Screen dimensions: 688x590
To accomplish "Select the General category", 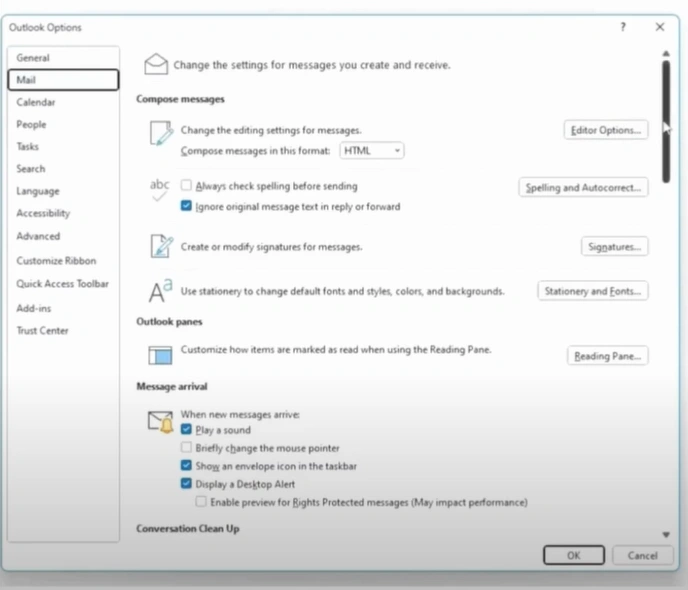I will click(x=63, y=57).
